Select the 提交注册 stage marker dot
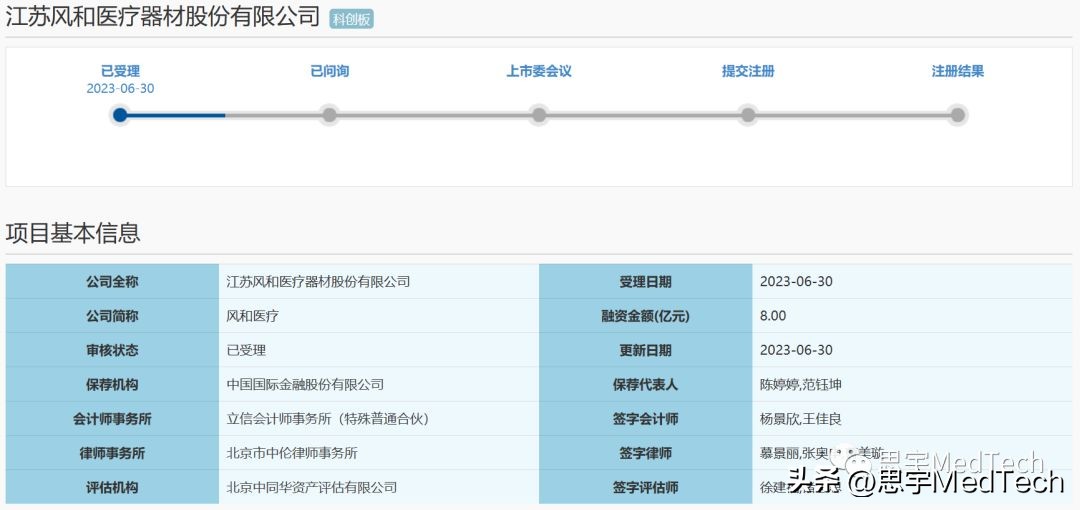This screenshot has height=510, width=1080. pyautogui.click(x=748, y=114)
